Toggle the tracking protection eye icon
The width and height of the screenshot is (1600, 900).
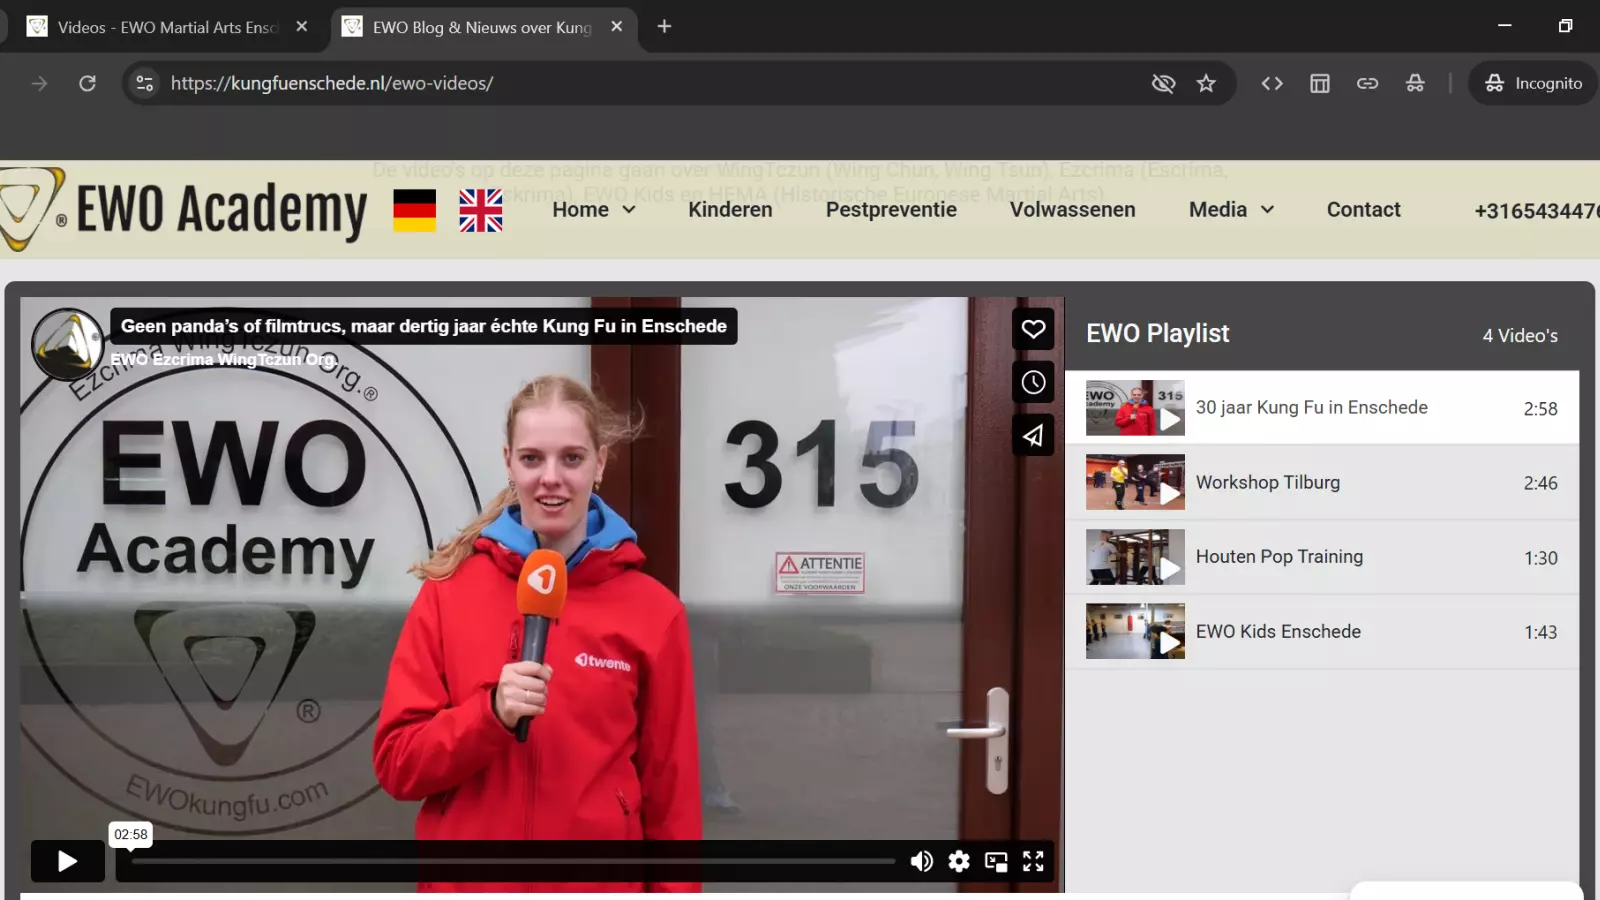1163,83
